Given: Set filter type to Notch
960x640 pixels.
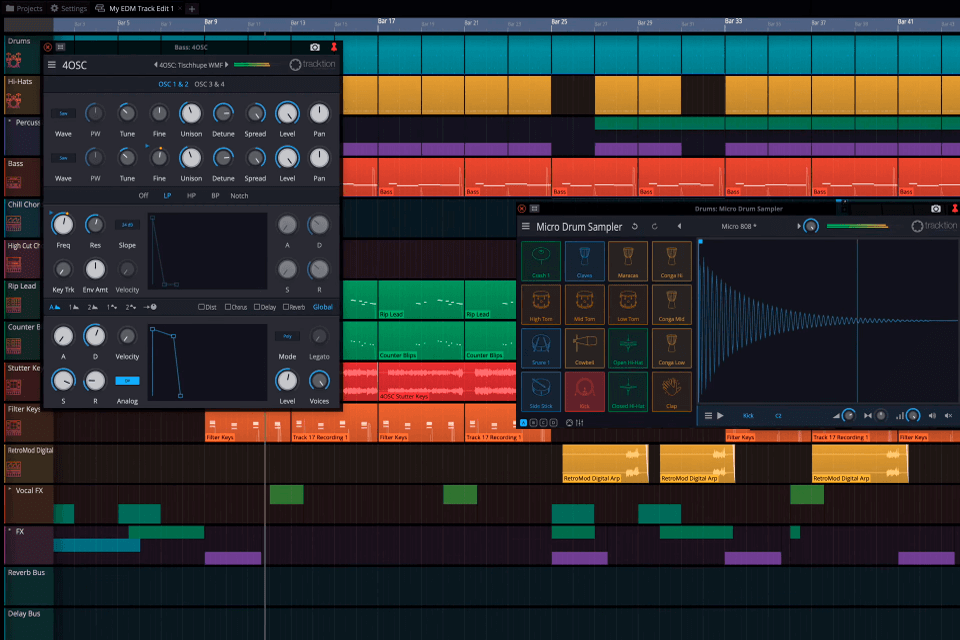Looking at the screenshot, I should click(239, 195).
